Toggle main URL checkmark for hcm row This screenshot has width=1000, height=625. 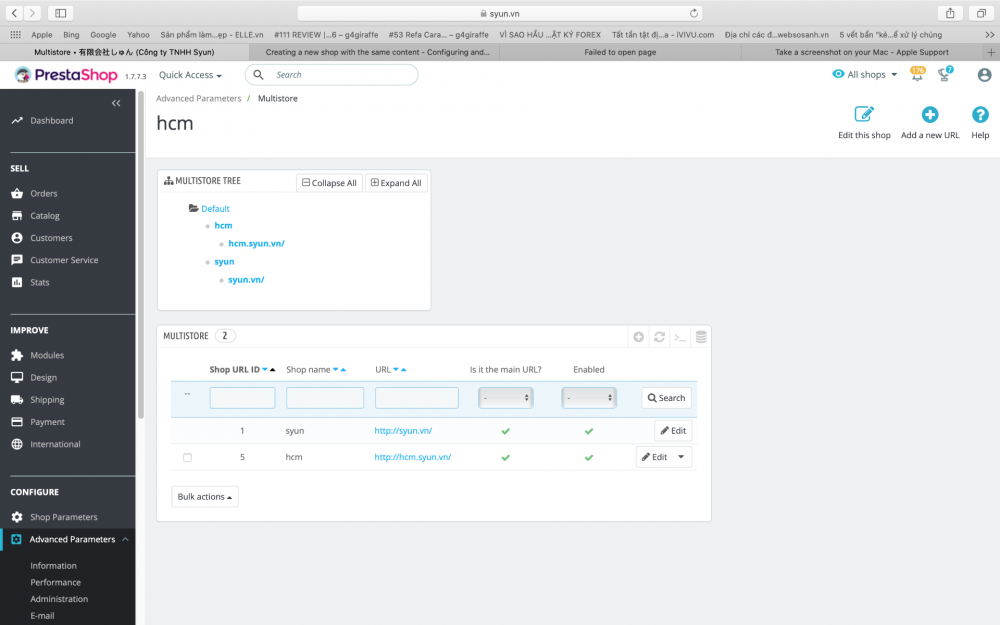click(506, 457)
